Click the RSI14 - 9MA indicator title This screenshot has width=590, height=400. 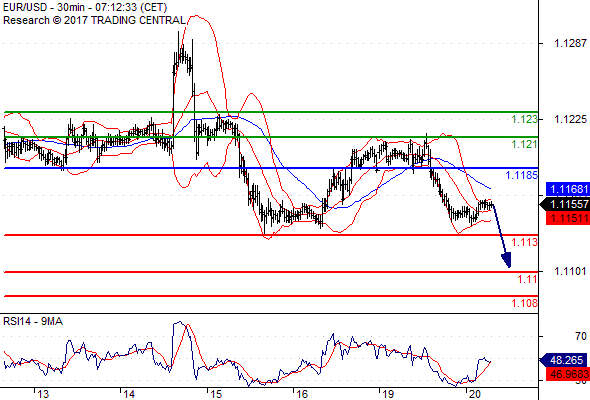tap(33, 321)
